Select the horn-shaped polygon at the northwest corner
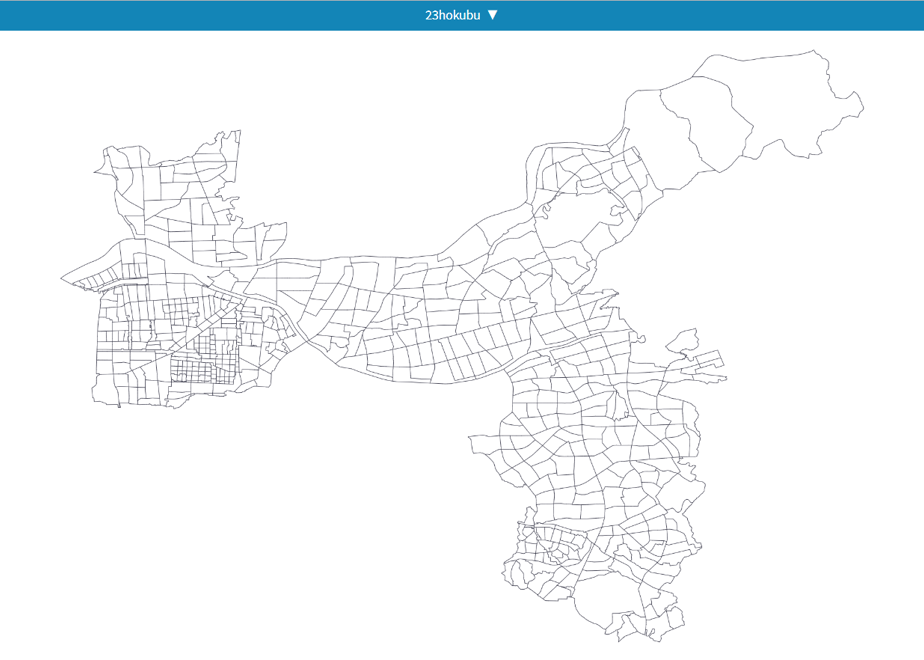 coord(105,165)
